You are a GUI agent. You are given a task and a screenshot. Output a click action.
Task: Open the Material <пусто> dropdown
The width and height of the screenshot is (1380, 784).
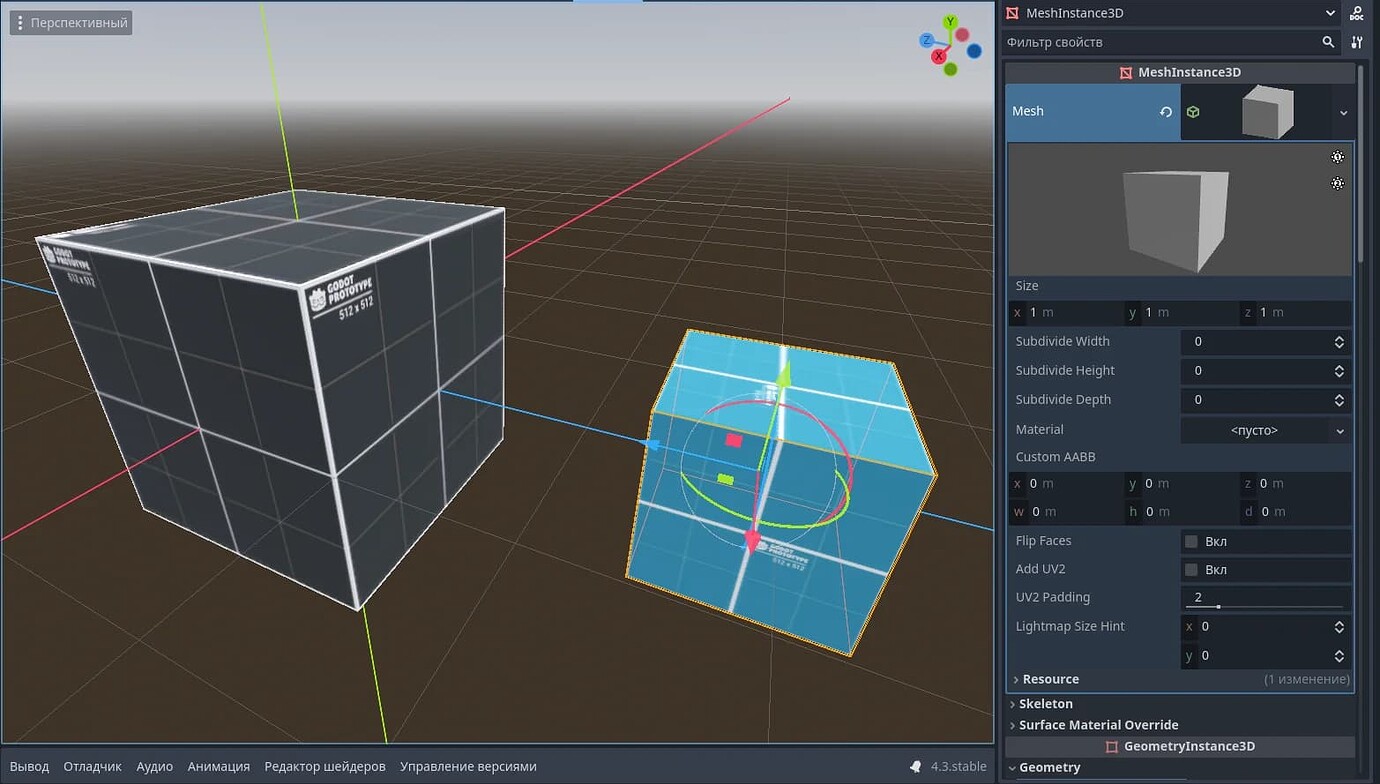1266,430
